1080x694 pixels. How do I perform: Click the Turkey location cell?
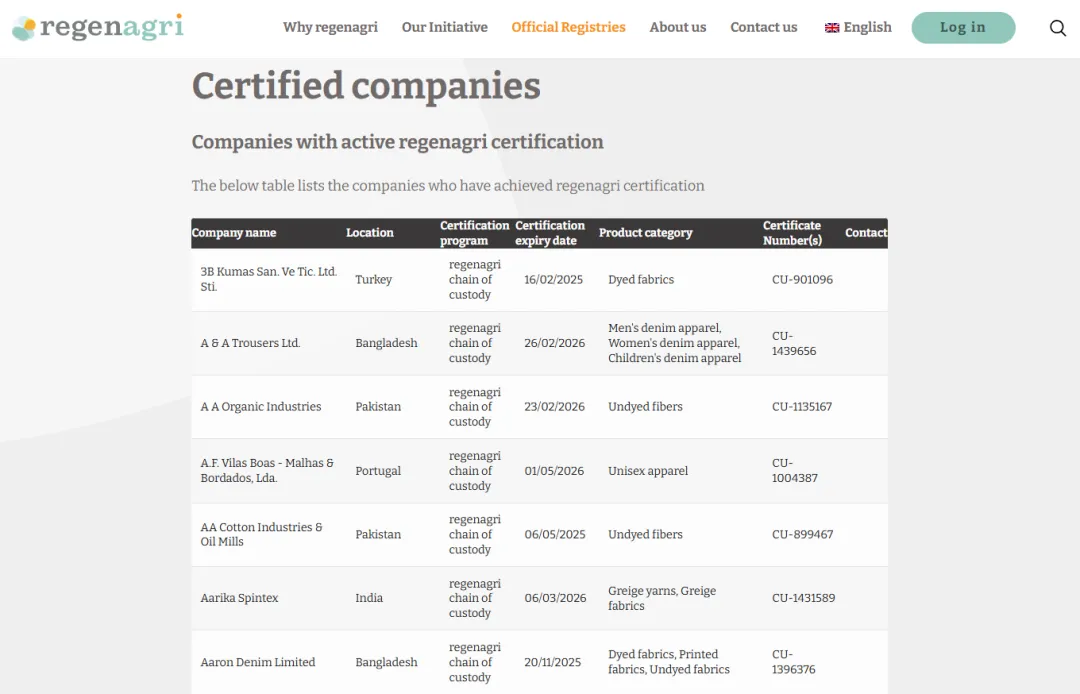point(373,279)
